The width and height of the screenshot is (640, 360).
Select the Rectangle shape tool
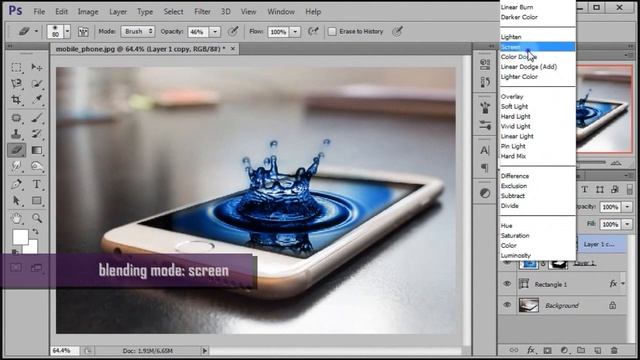[37, 200]
